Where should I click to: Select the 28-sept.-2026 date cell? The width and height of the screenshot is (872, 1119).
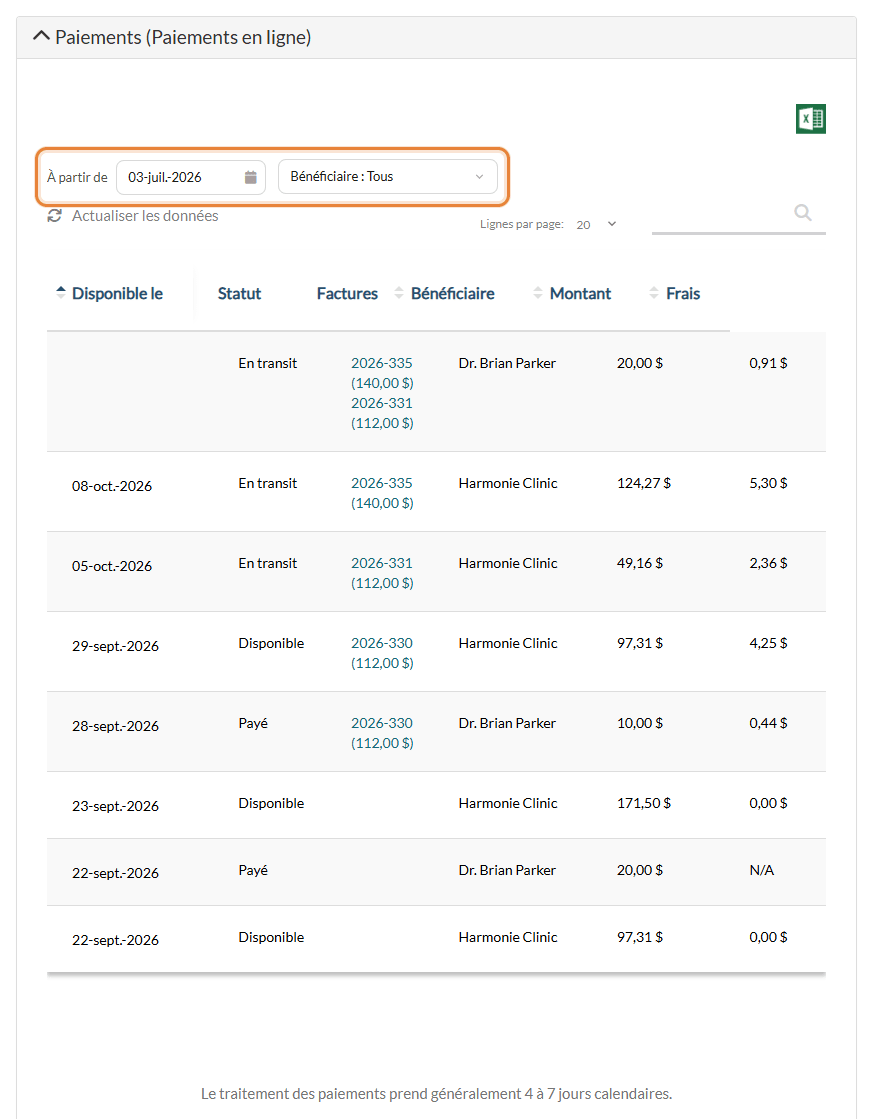click(x=116, y=726)
